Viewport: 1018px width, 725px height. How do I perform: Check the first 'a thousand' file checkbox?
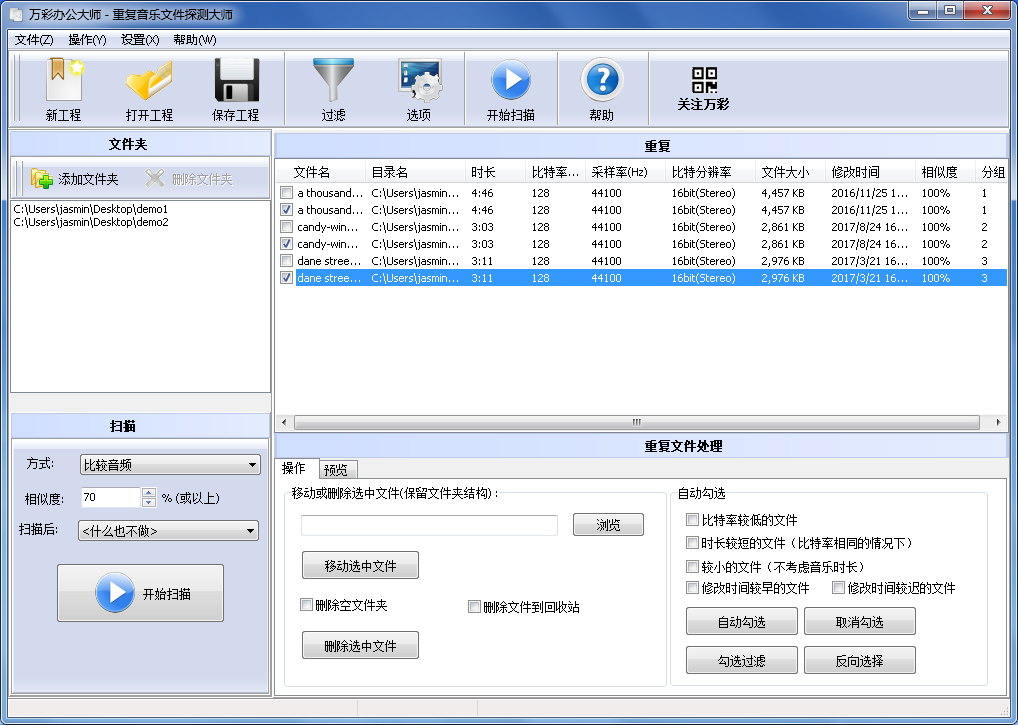point(287,193)
